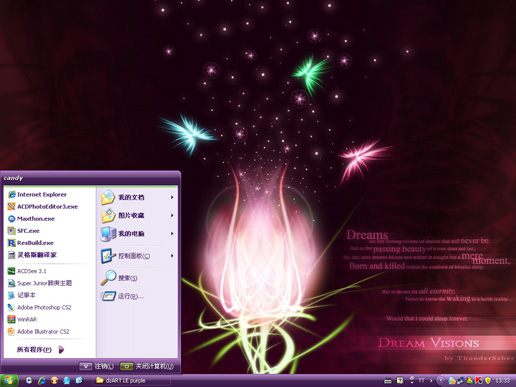Open Internet Explorer quick launch icon

tap(42, 380)
